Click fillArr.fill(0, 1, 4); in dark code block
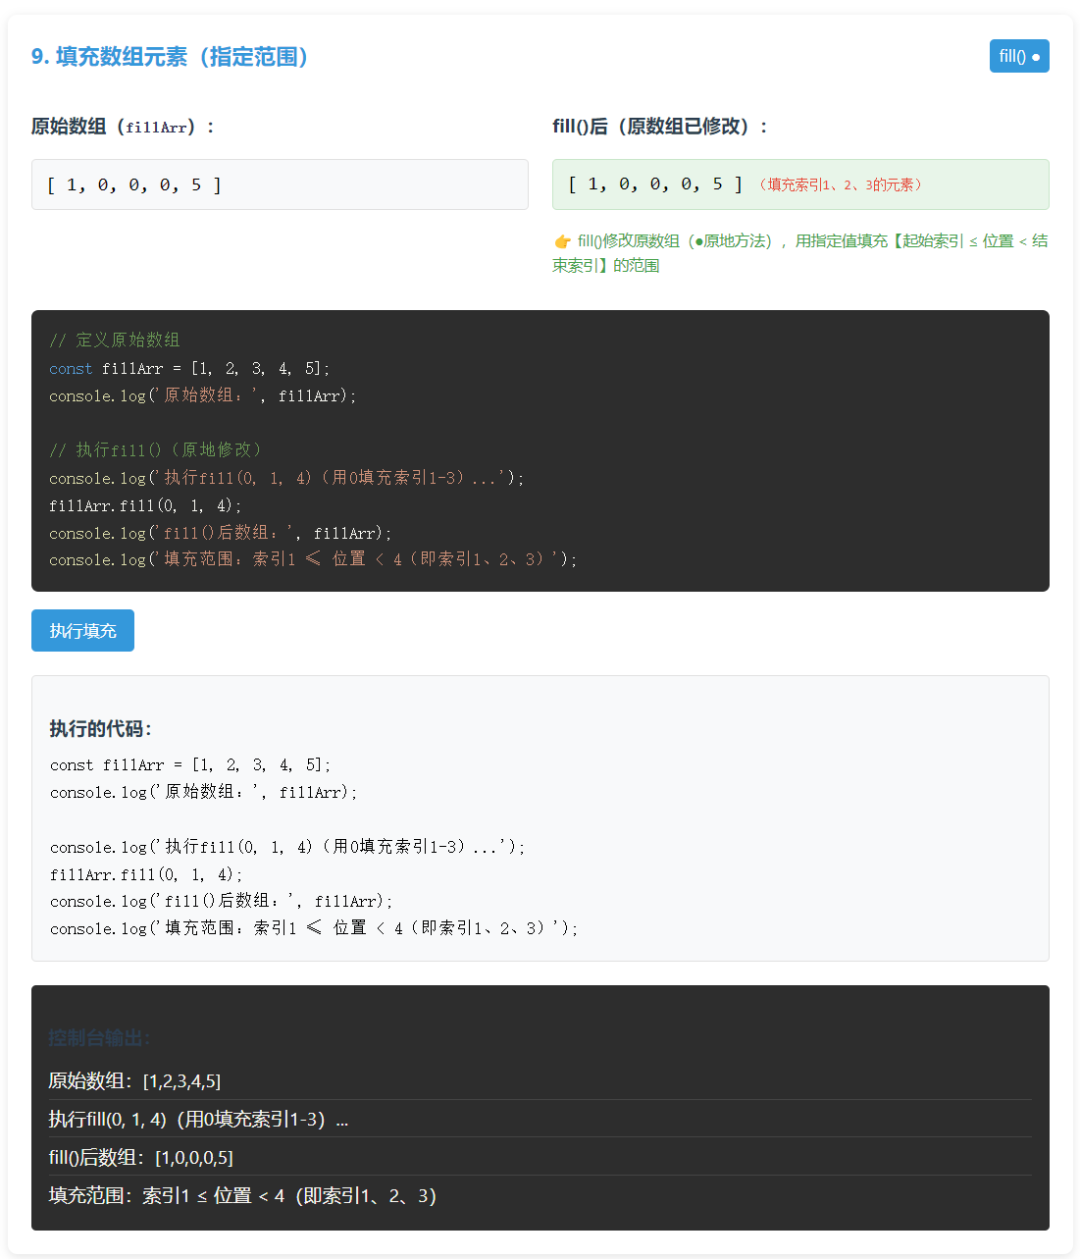This screenshot has width=1080, height=1259. [145, 506]
